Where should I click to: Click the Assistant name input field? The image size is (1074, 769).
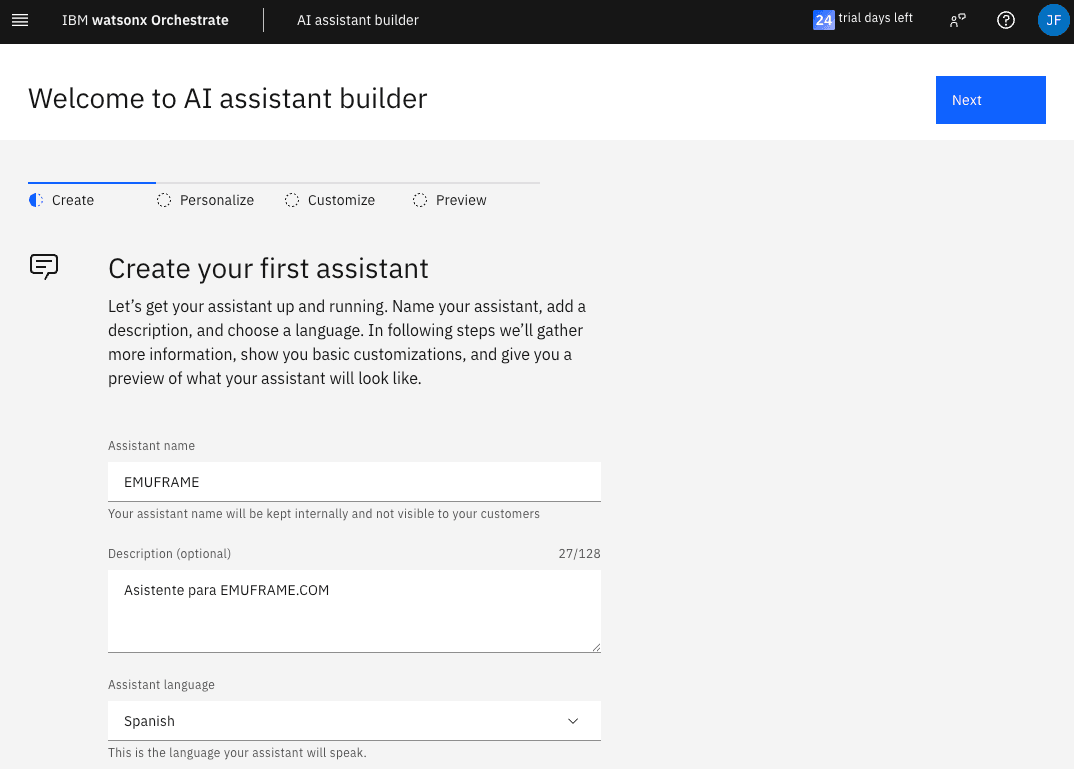pos(354,482)
